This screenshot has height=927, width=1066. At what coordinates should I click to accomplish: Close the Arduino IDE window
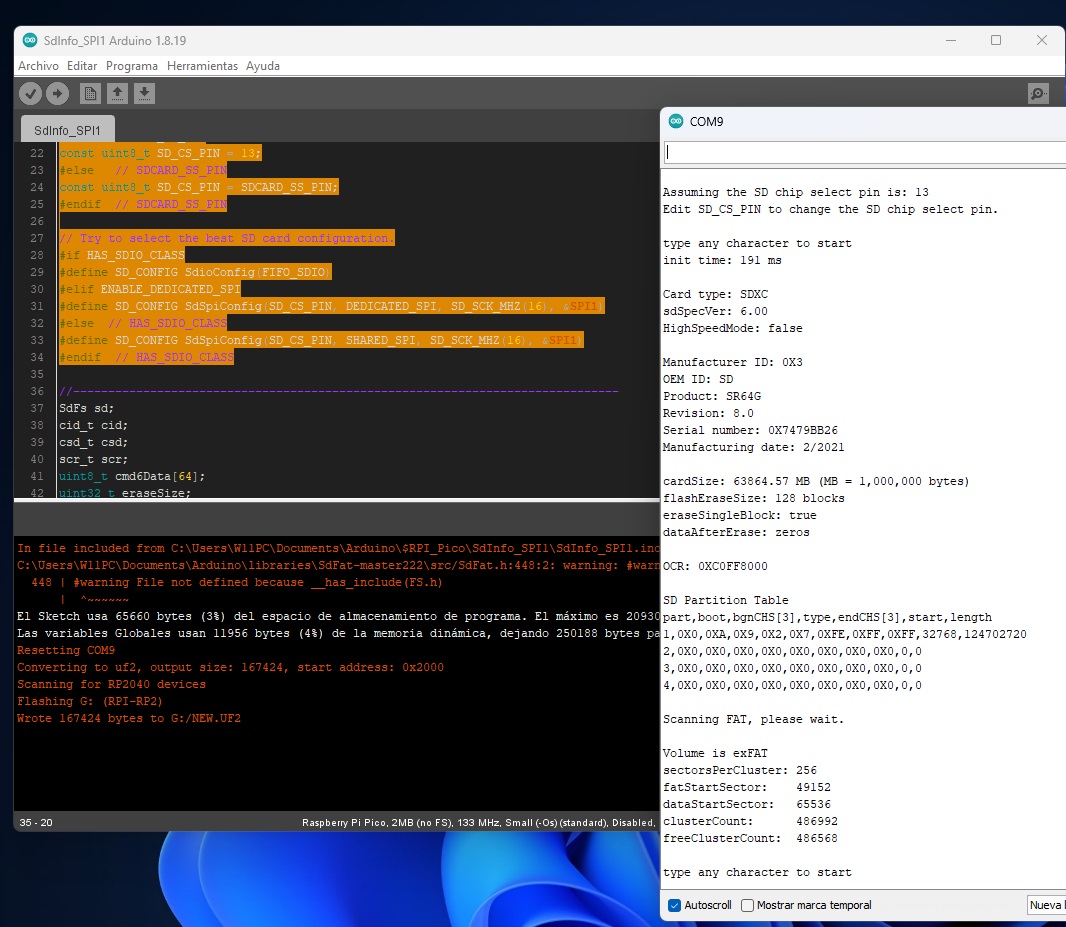pyautogui.click(x=1042, y=40)
